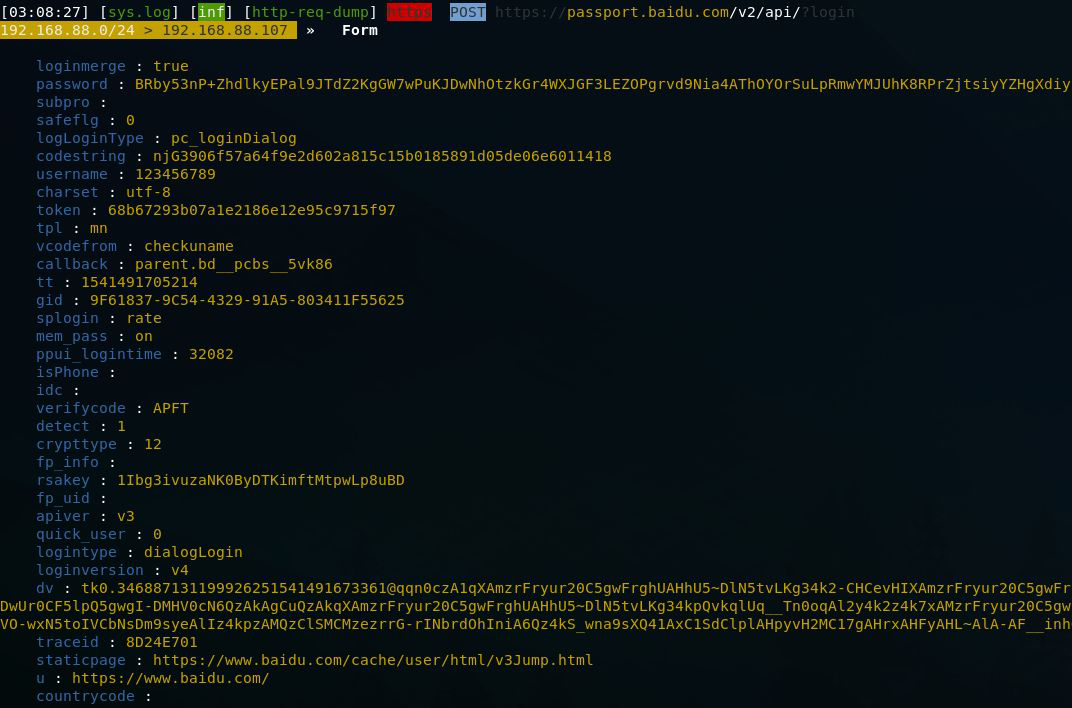Click the traceid value 8D24E701
This screenshot has height=708, width=1072.
tap(161, 642)
